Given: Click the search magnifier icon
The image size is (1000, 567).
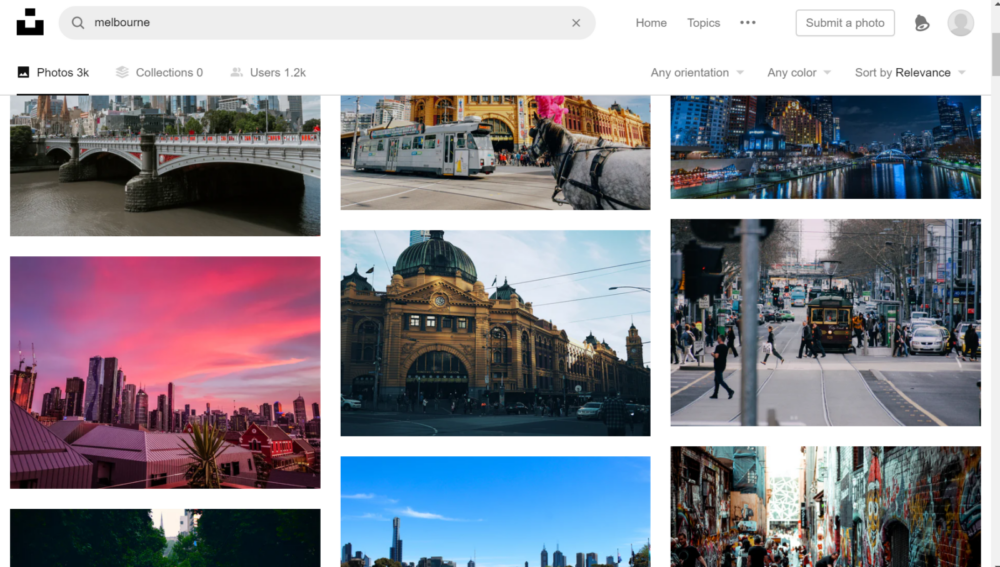Looking at the screenshot, I should coord(78,23).
